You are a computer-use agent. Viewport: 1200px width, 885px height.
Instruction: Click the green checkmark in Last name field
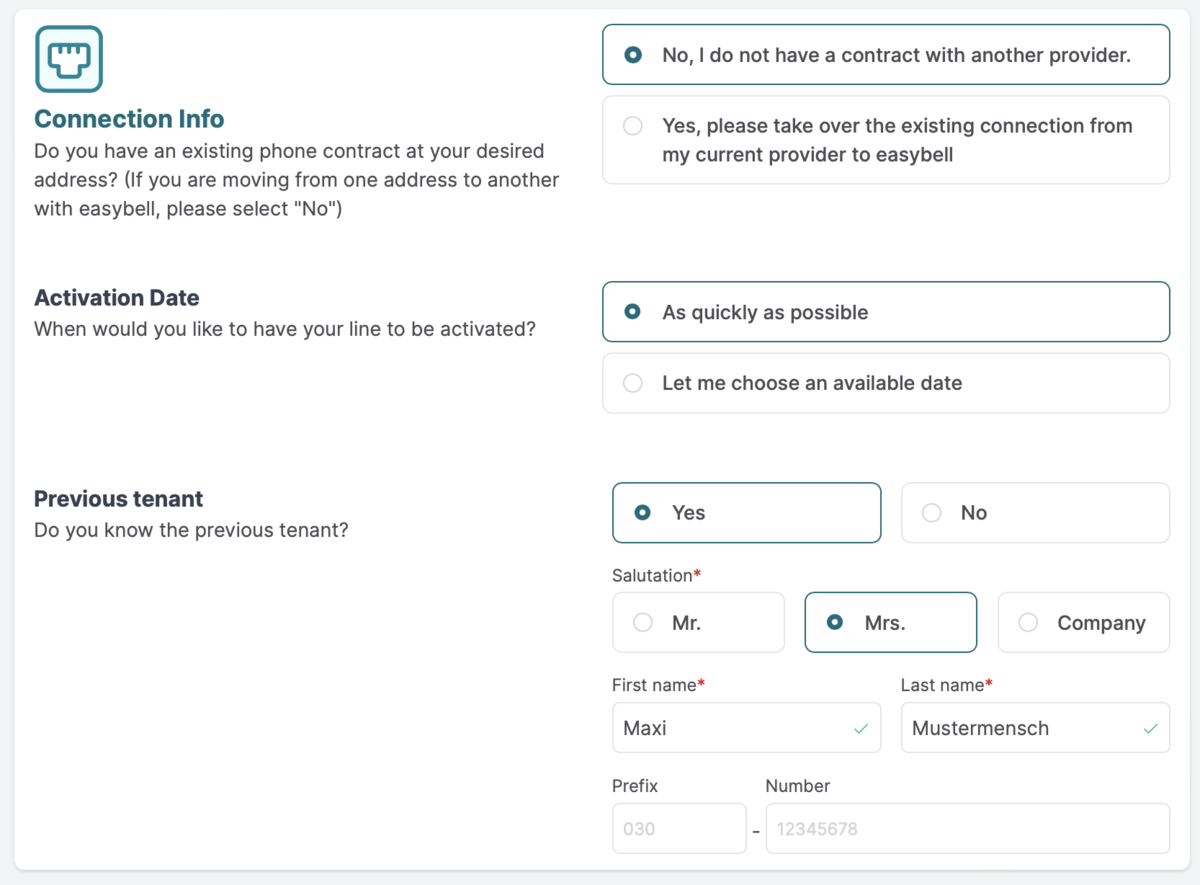click(1150, 729)
